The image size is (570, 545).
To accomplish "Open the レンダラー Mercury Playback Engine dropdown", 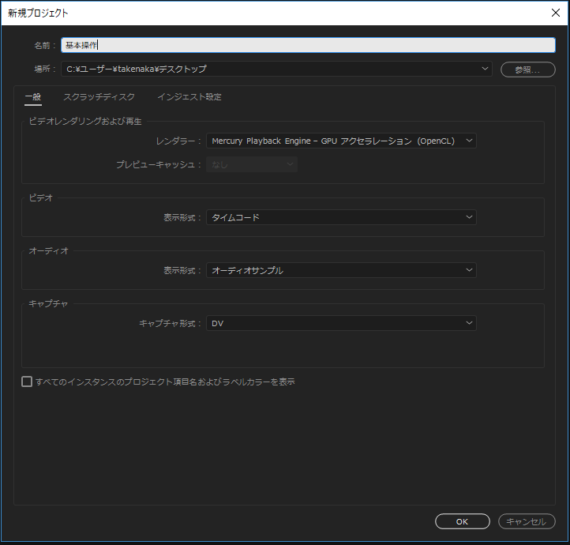I will pyautogui.click(x=341, y=141).
